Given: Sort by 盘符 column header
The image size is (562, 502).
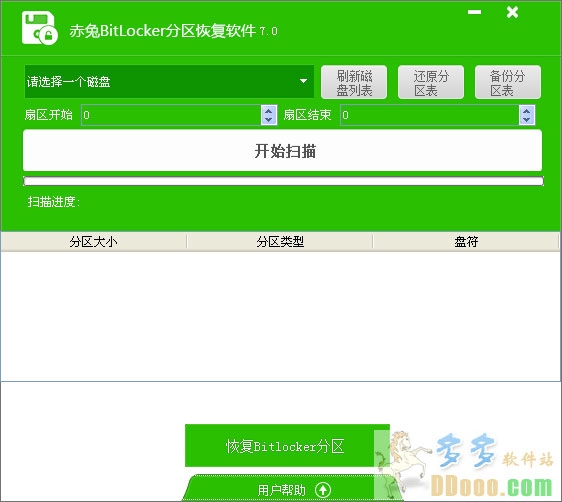Looking at the screenshot, I should click(x=466, y=242).
